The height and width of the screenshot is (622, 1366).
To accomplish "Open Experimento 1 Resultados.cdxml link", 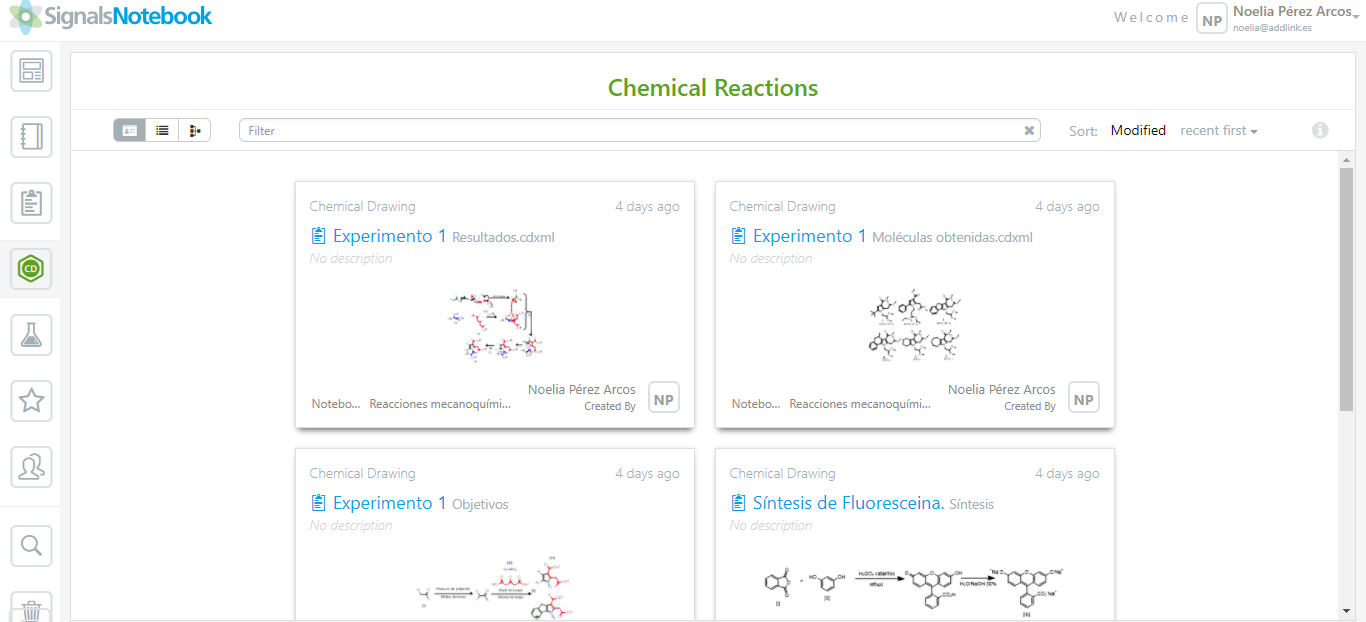I will coord(389,236).
